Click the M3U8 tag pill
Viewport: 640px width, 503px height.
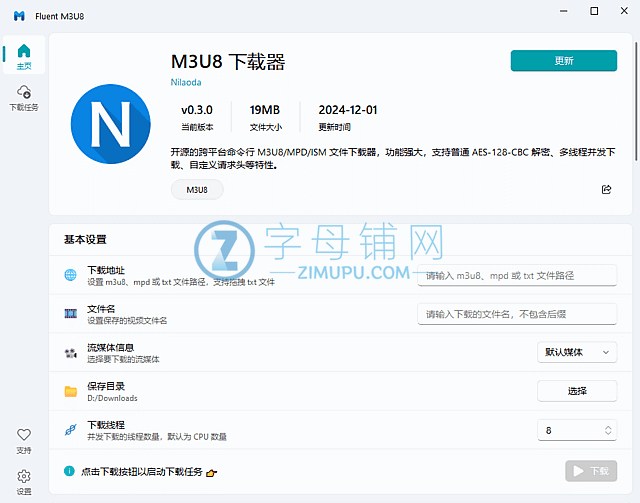197,189
